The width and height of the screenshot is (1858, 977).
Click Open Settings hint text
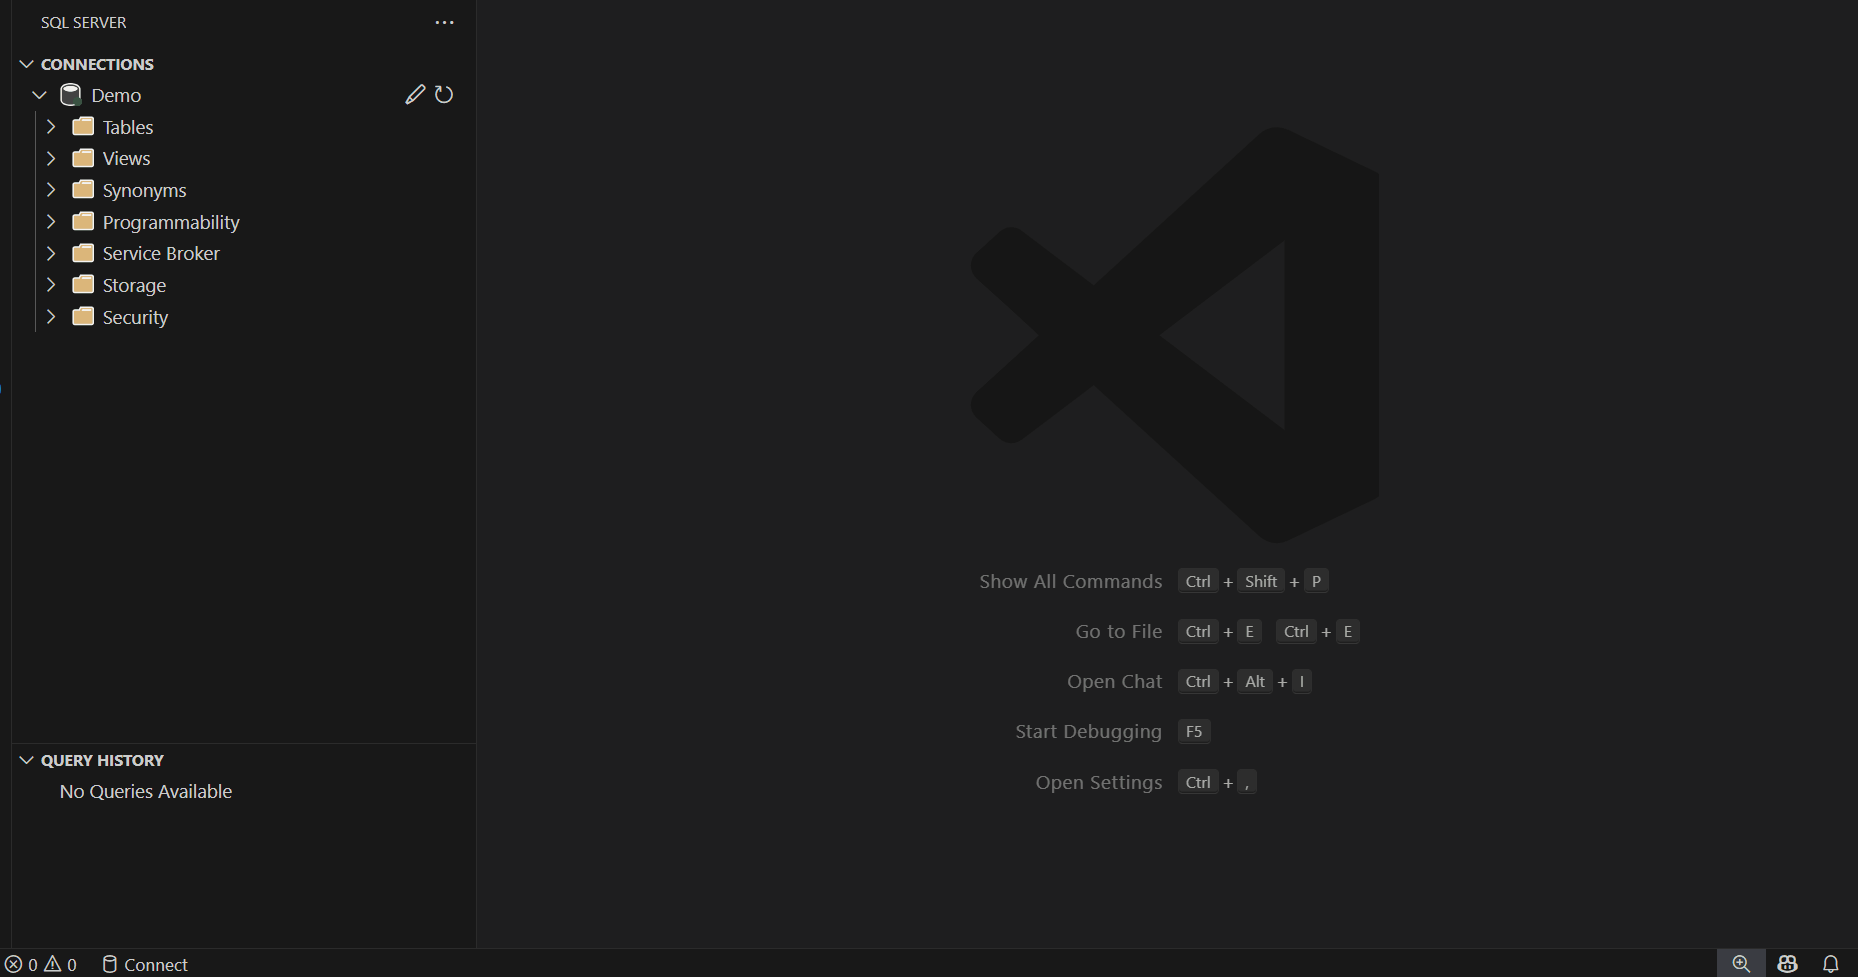[x=1099, y=782]
